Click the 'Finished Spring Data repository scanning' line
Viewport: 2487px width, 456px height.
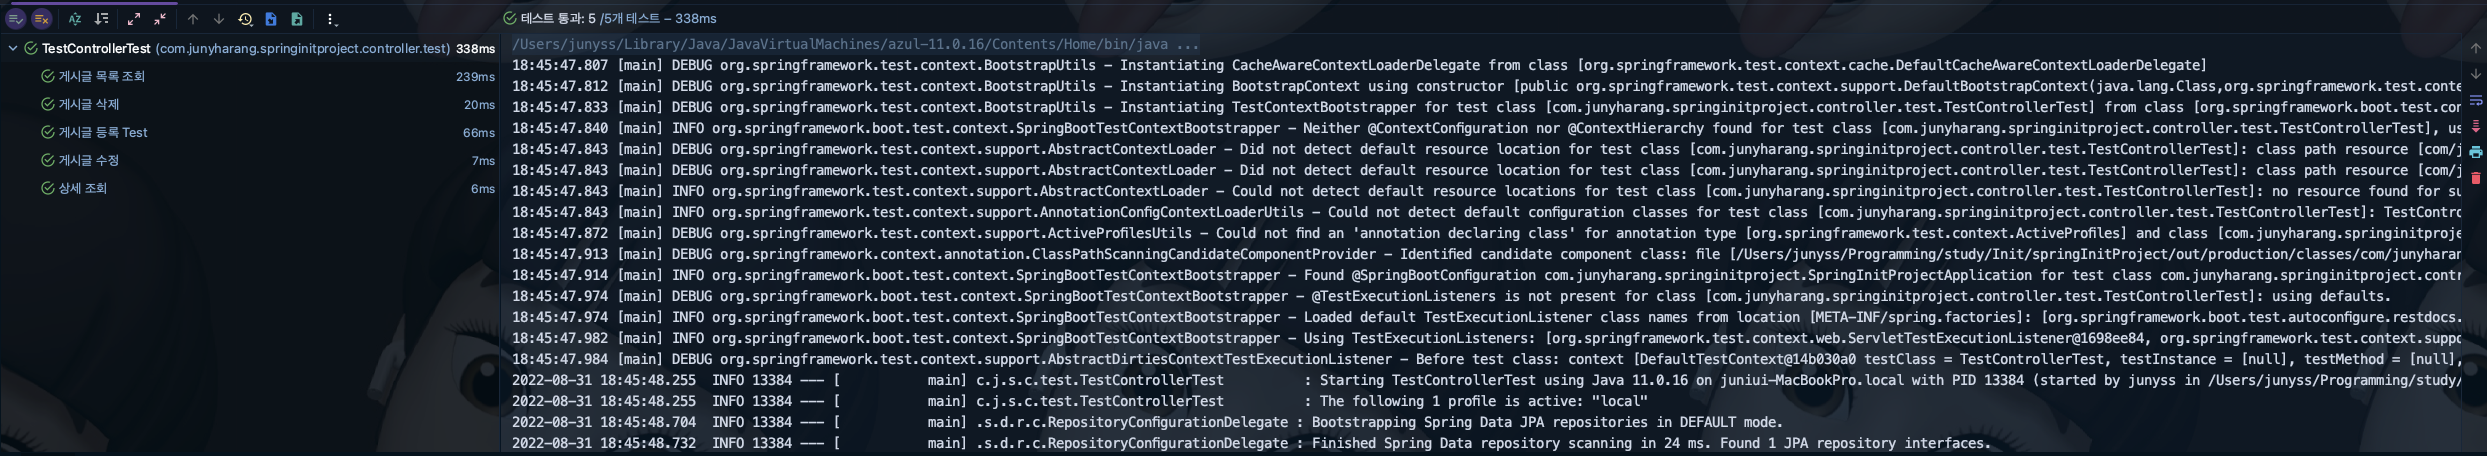click(x=1251, y=443)
